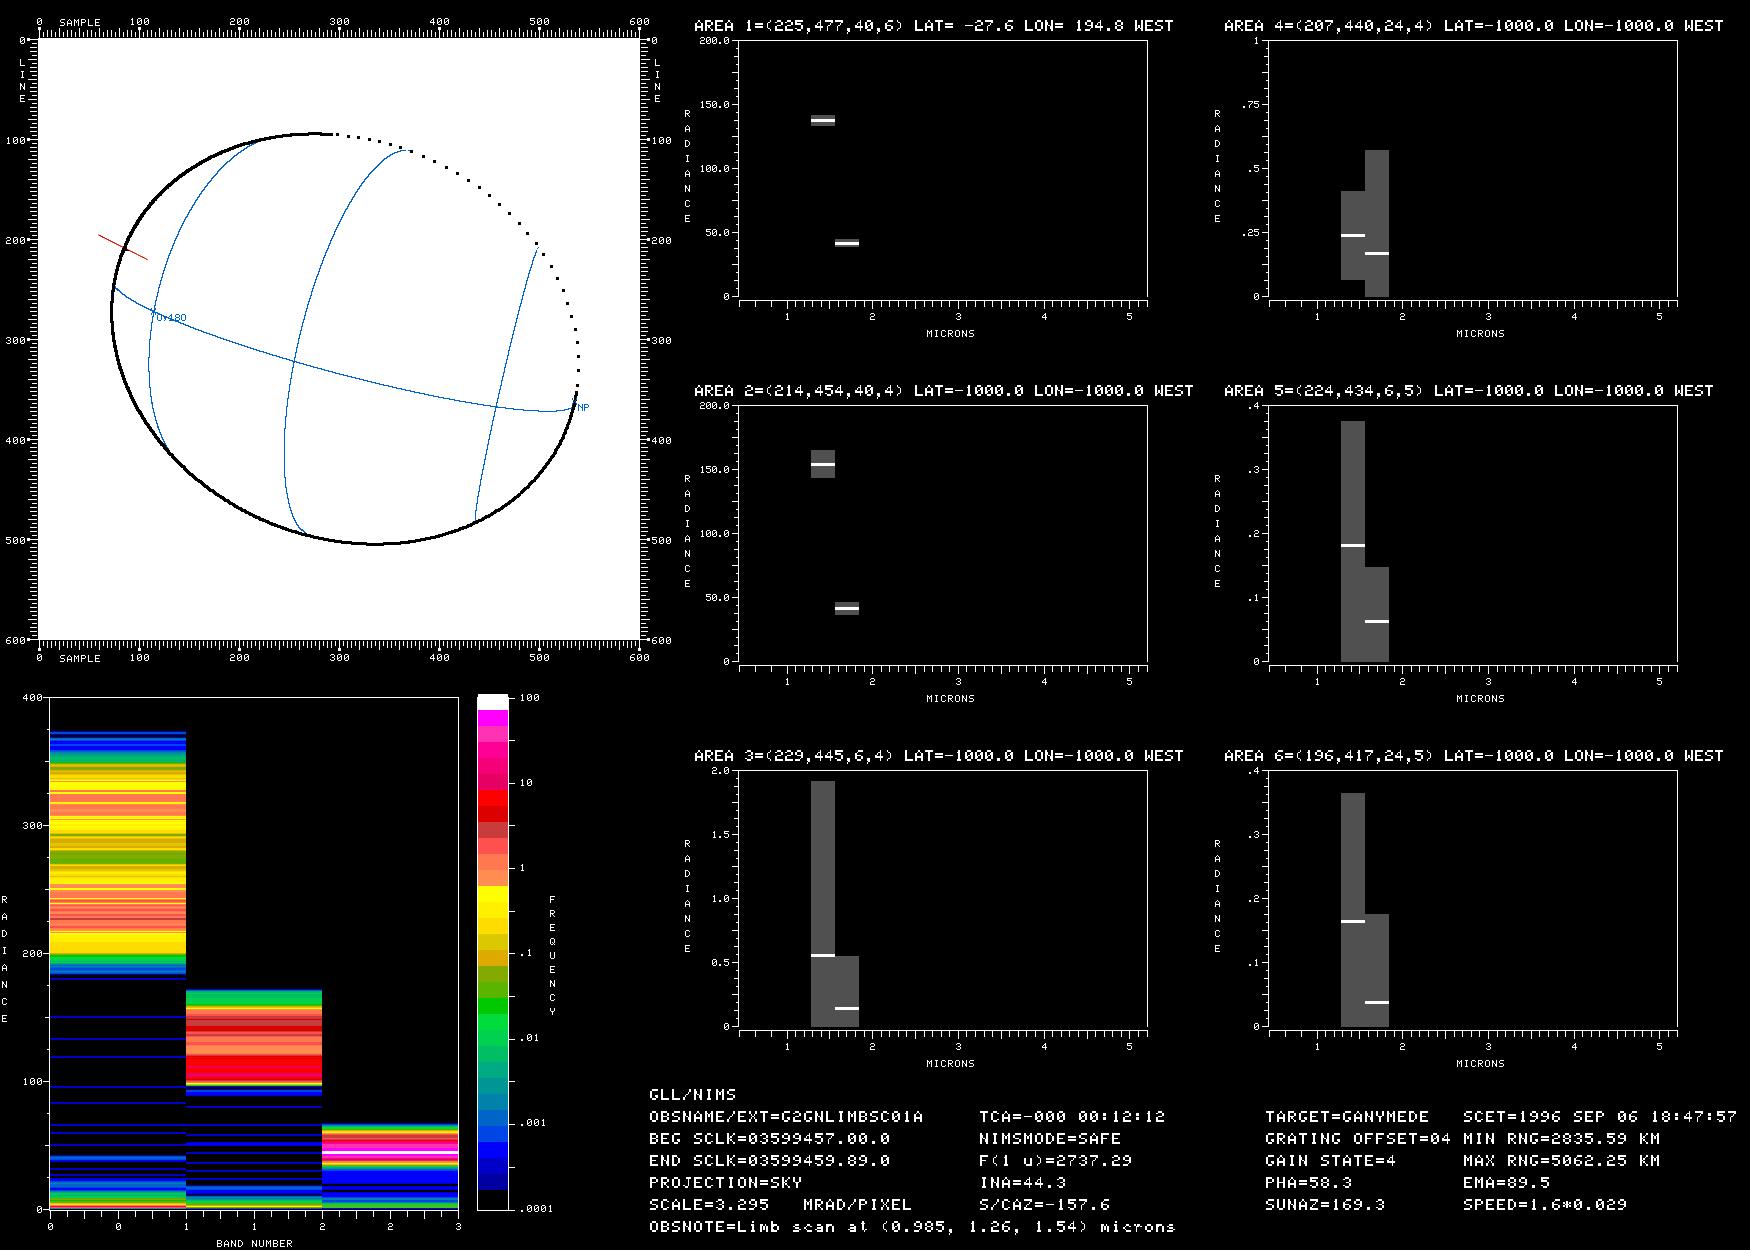Click the END SCLK=03599459.89.0 line
1750x1250 pixels.
click(x=770, y=1161)
